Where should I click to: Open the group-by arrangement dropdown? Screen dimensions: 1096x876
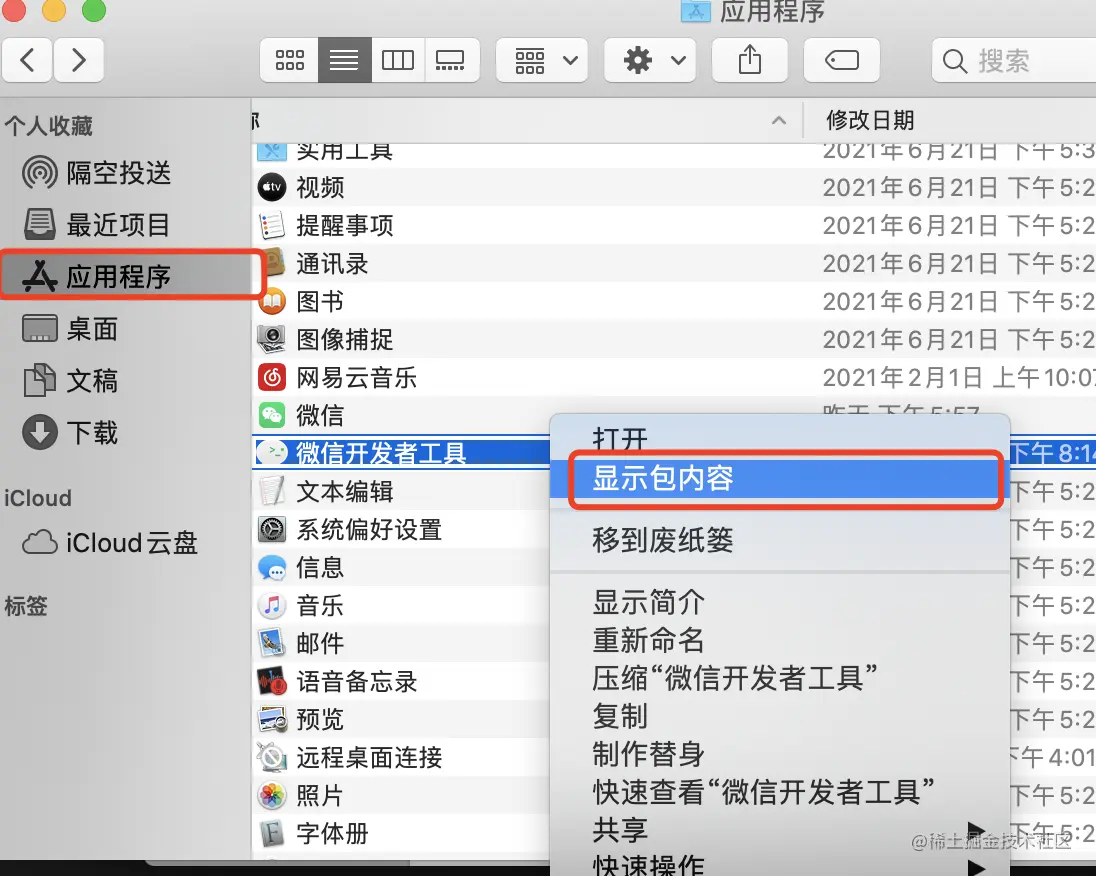[542, 60]
